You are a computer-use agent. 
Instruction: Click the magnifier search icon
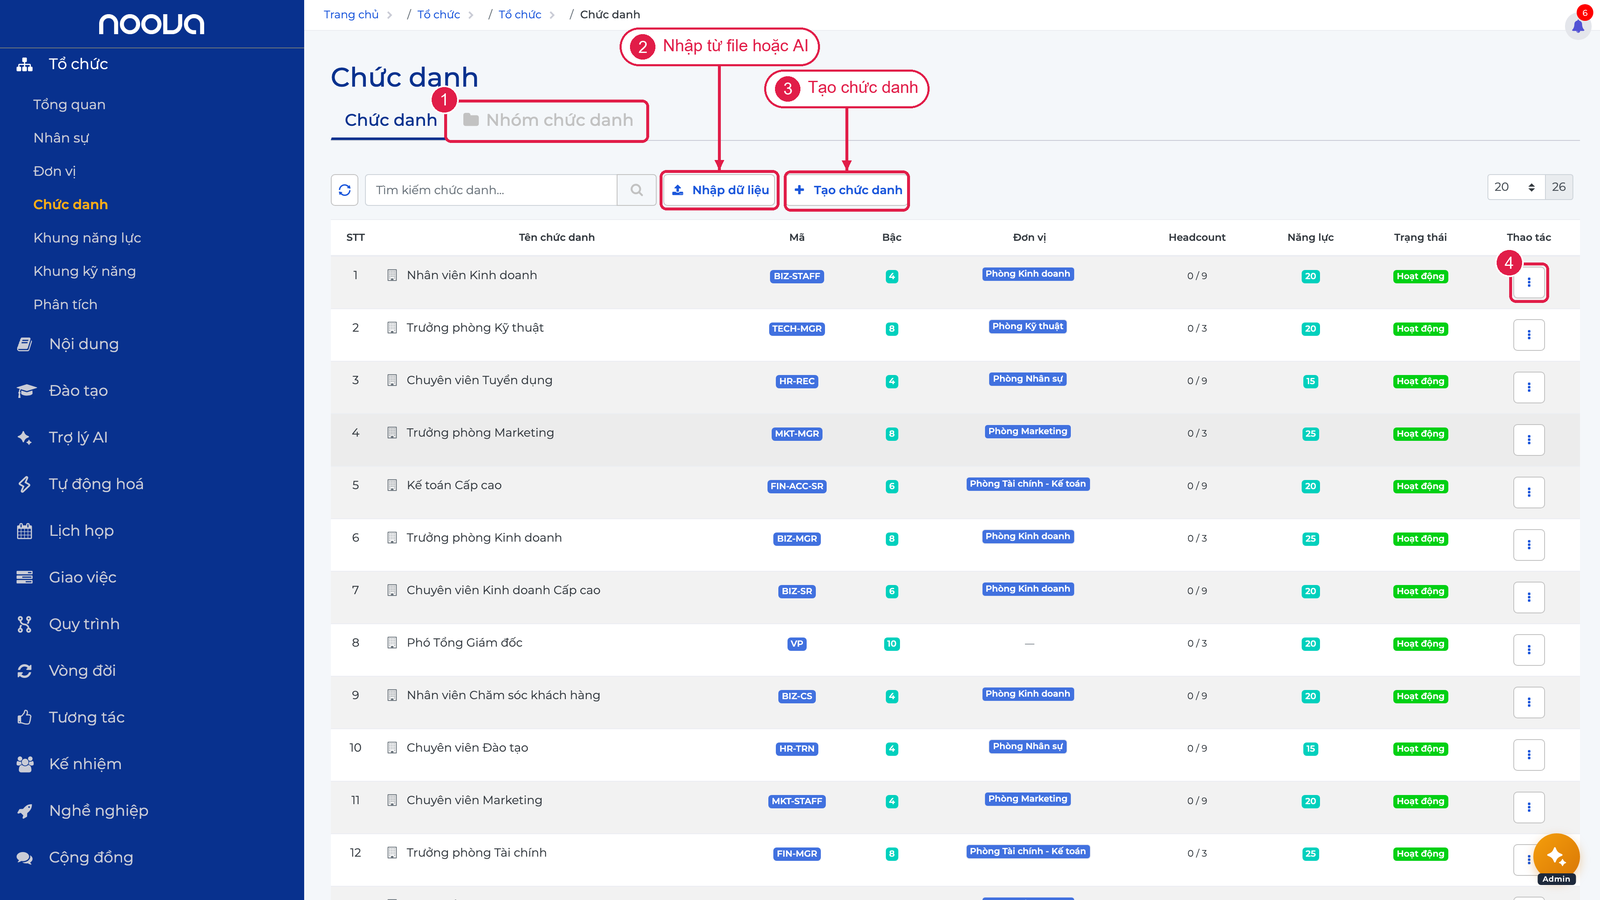(x=637, y=190)
